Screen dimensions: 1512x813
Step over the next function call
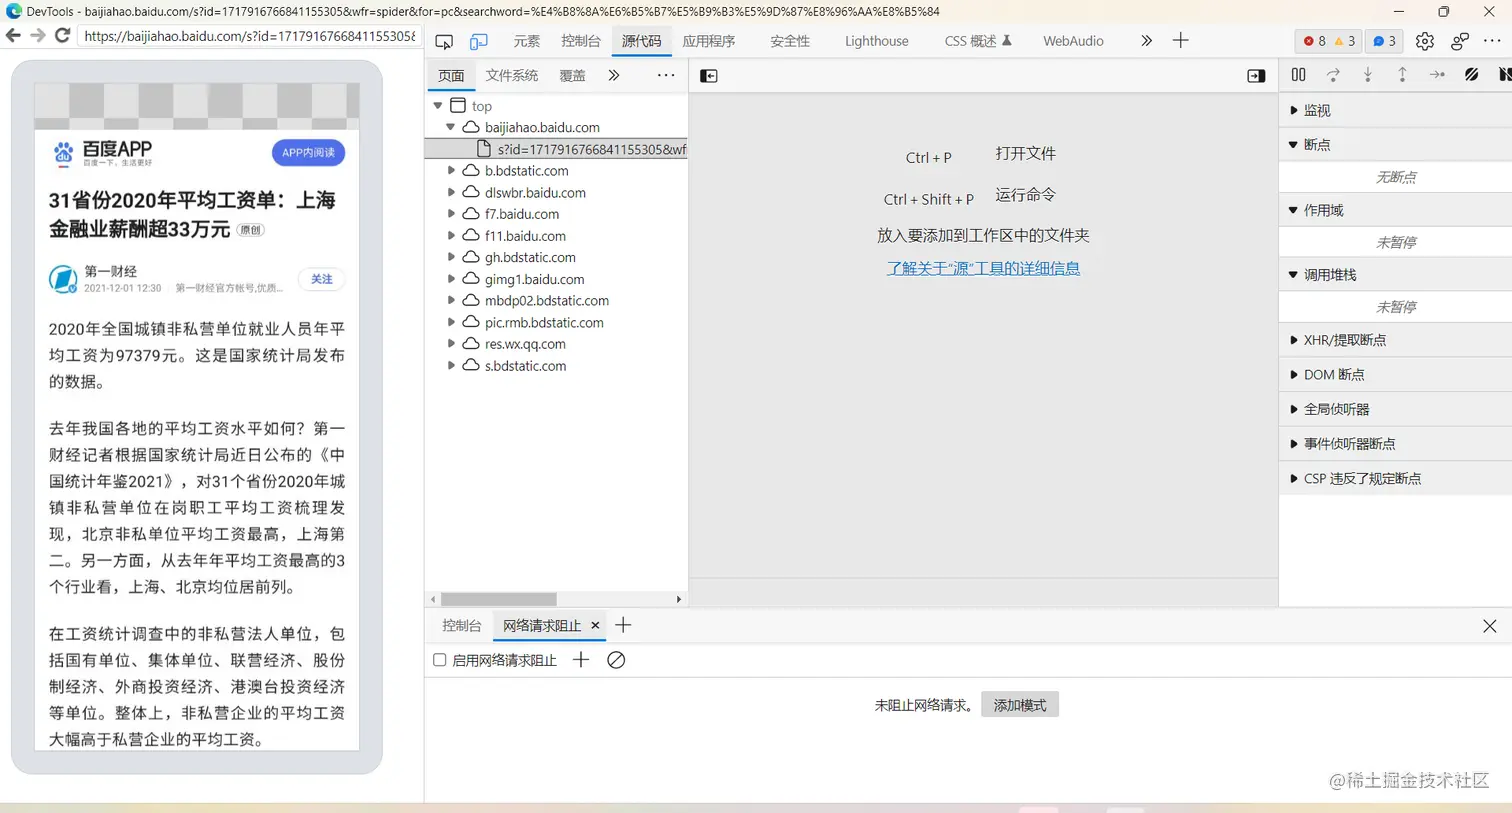1333,75
